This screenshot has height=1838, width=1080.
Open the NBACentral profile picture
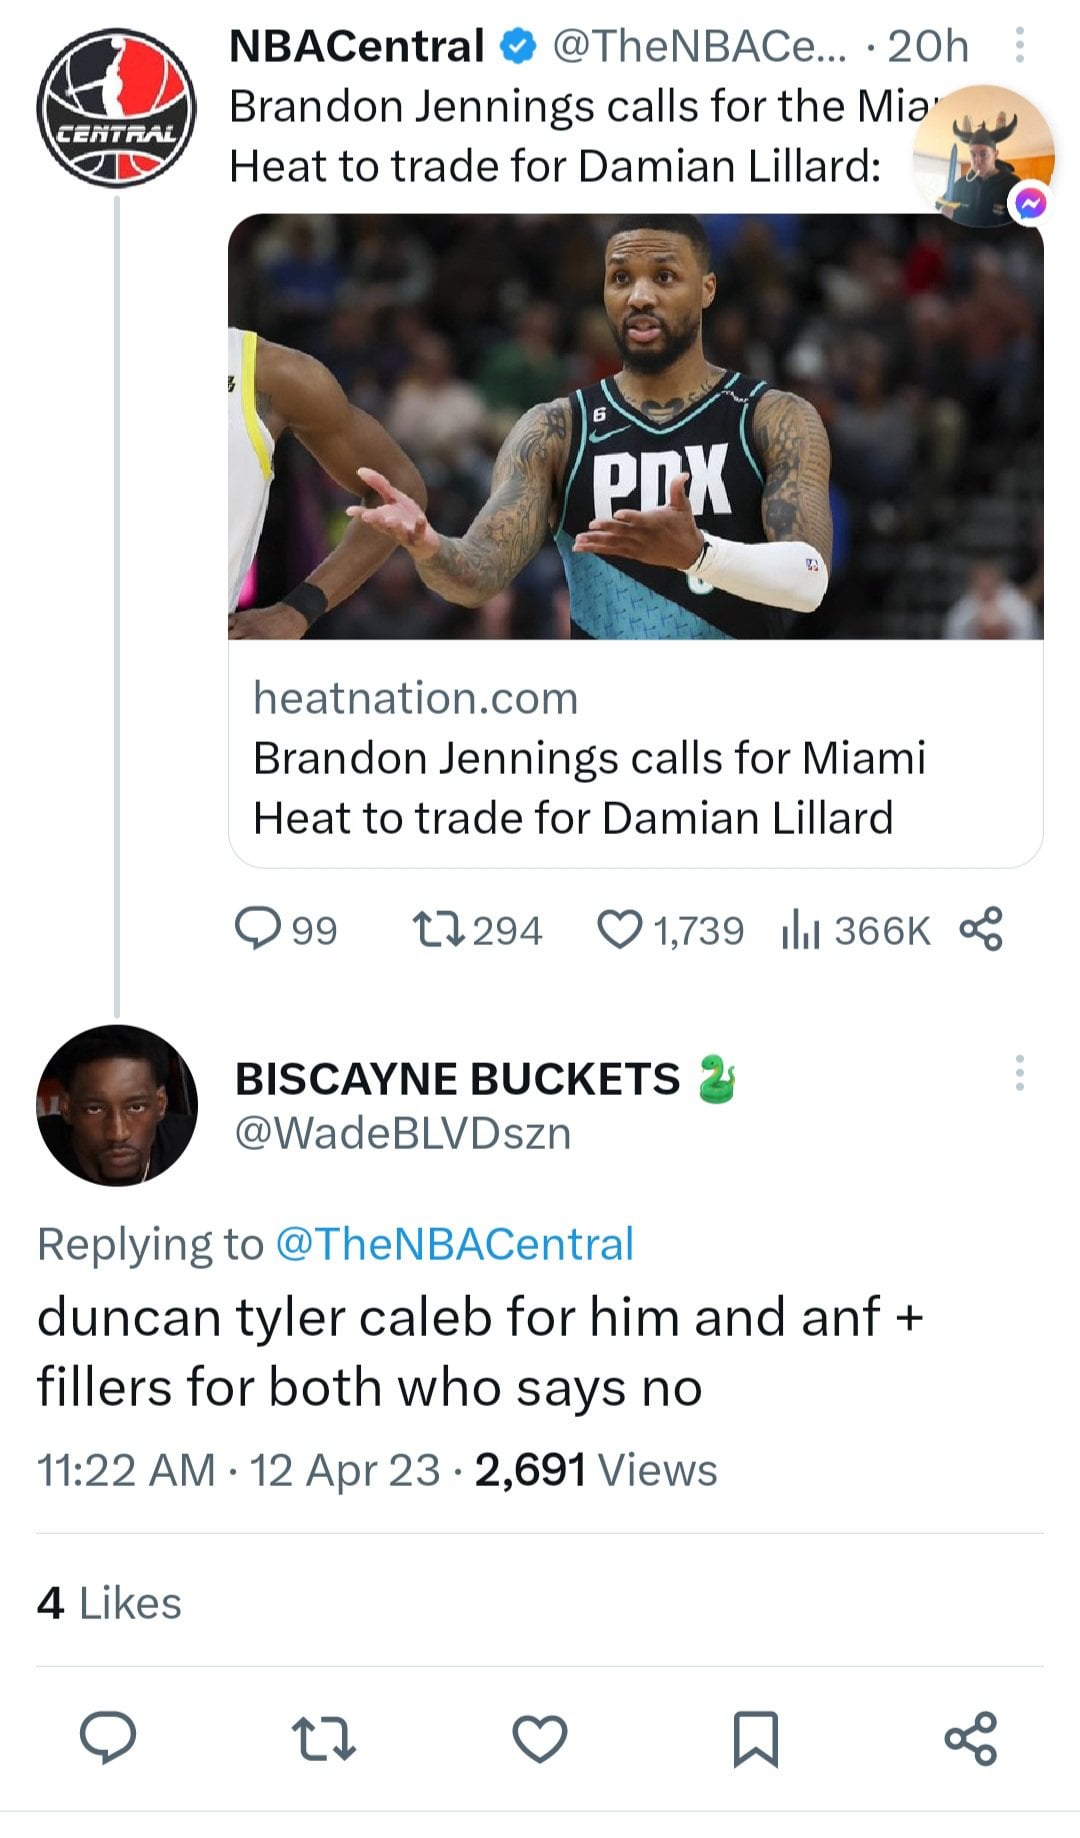(116, 108)
